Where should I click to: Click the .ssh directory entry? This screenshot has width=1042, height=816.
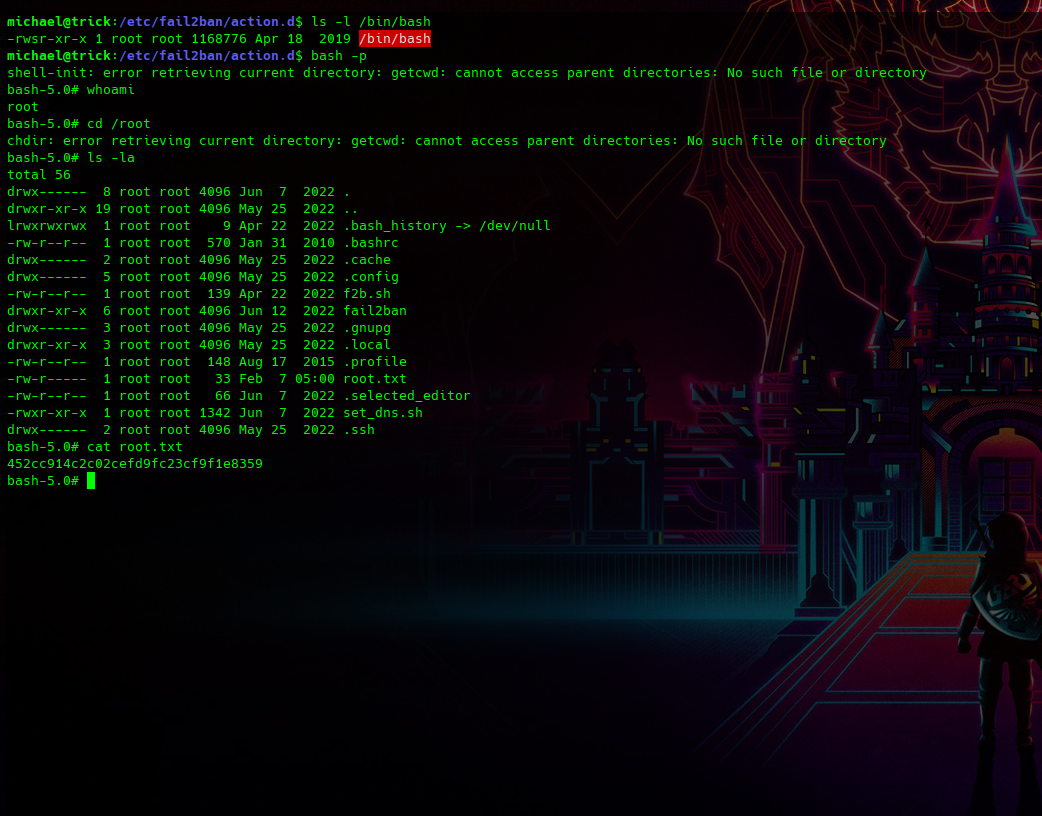click(359, 430)
